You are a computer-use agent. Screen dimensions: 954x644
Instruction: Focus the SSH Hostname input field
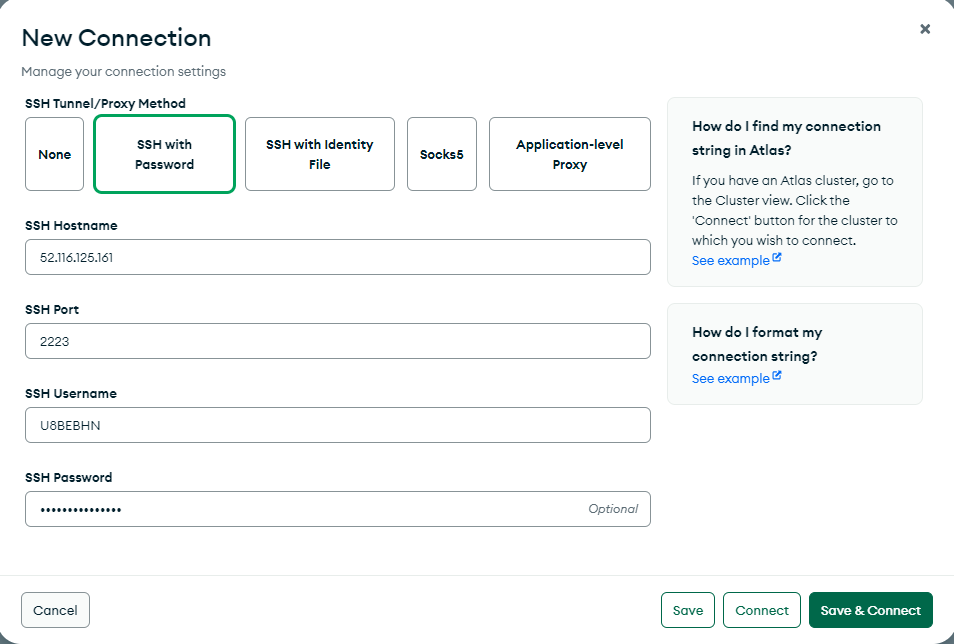coord(337,257)
